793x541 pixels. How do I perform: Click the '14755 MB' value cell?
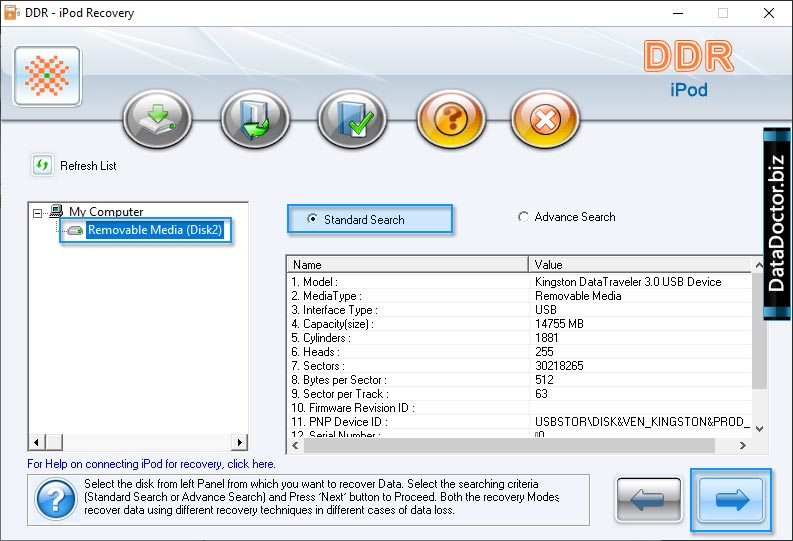pyautogui.click(x=559, y=324)
